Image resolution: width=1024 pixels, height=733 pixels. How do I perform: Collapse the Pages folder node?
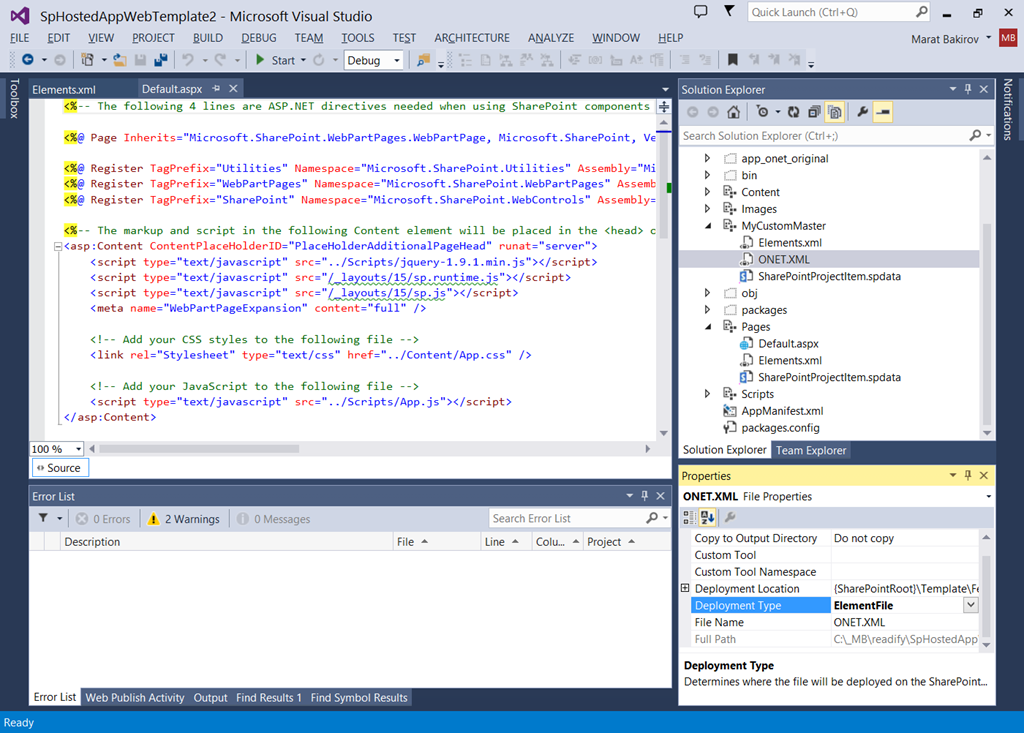[x=707, y=327]
